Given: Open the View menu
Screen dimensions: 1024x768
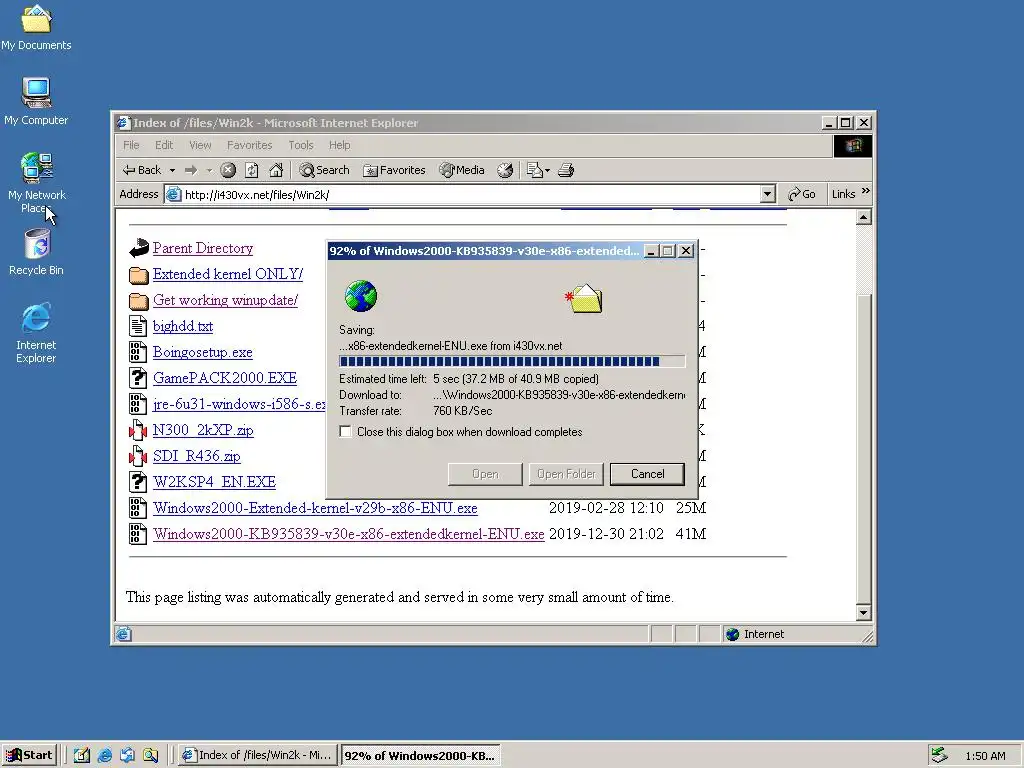Looking at the screenshot, I should pos(200,145).
